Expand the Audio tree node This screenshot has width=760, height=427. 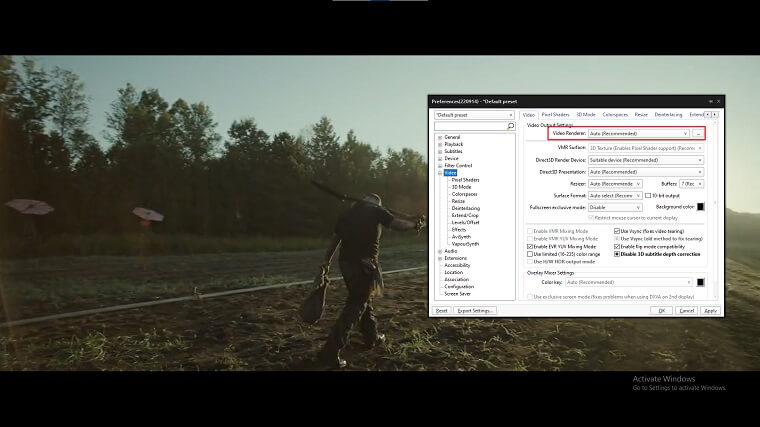(440, 252)
